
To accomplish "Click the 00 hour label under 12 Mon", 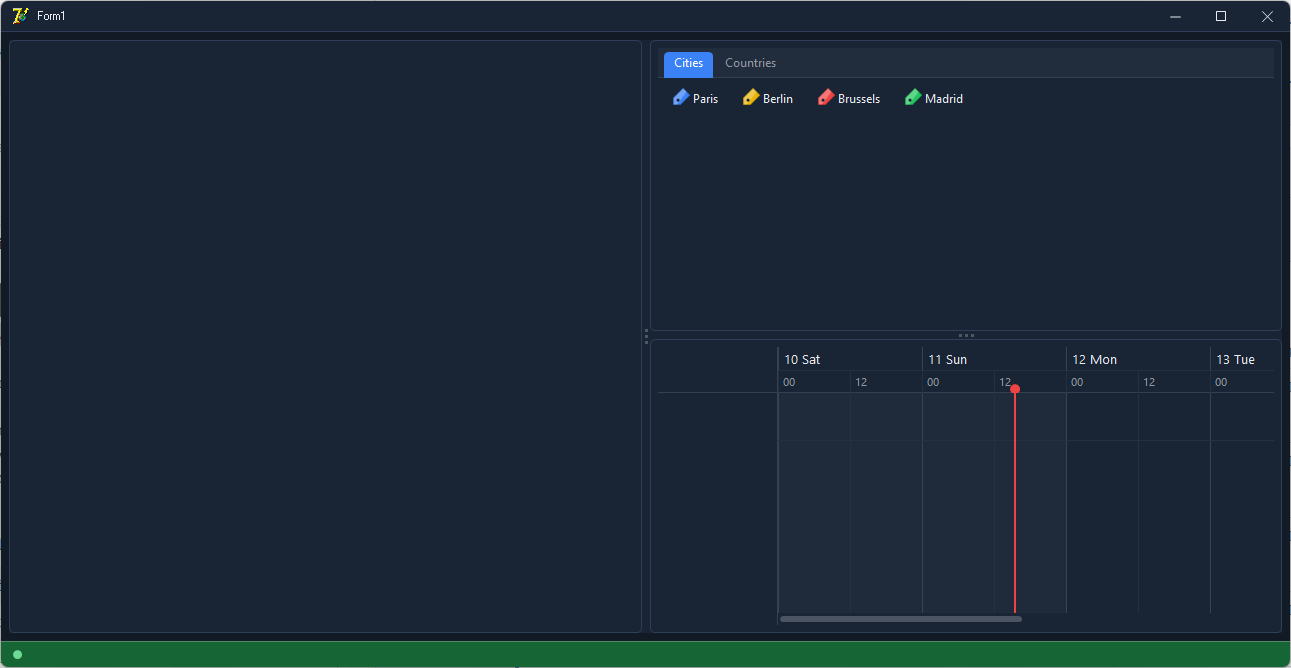I will (1077, 383).
